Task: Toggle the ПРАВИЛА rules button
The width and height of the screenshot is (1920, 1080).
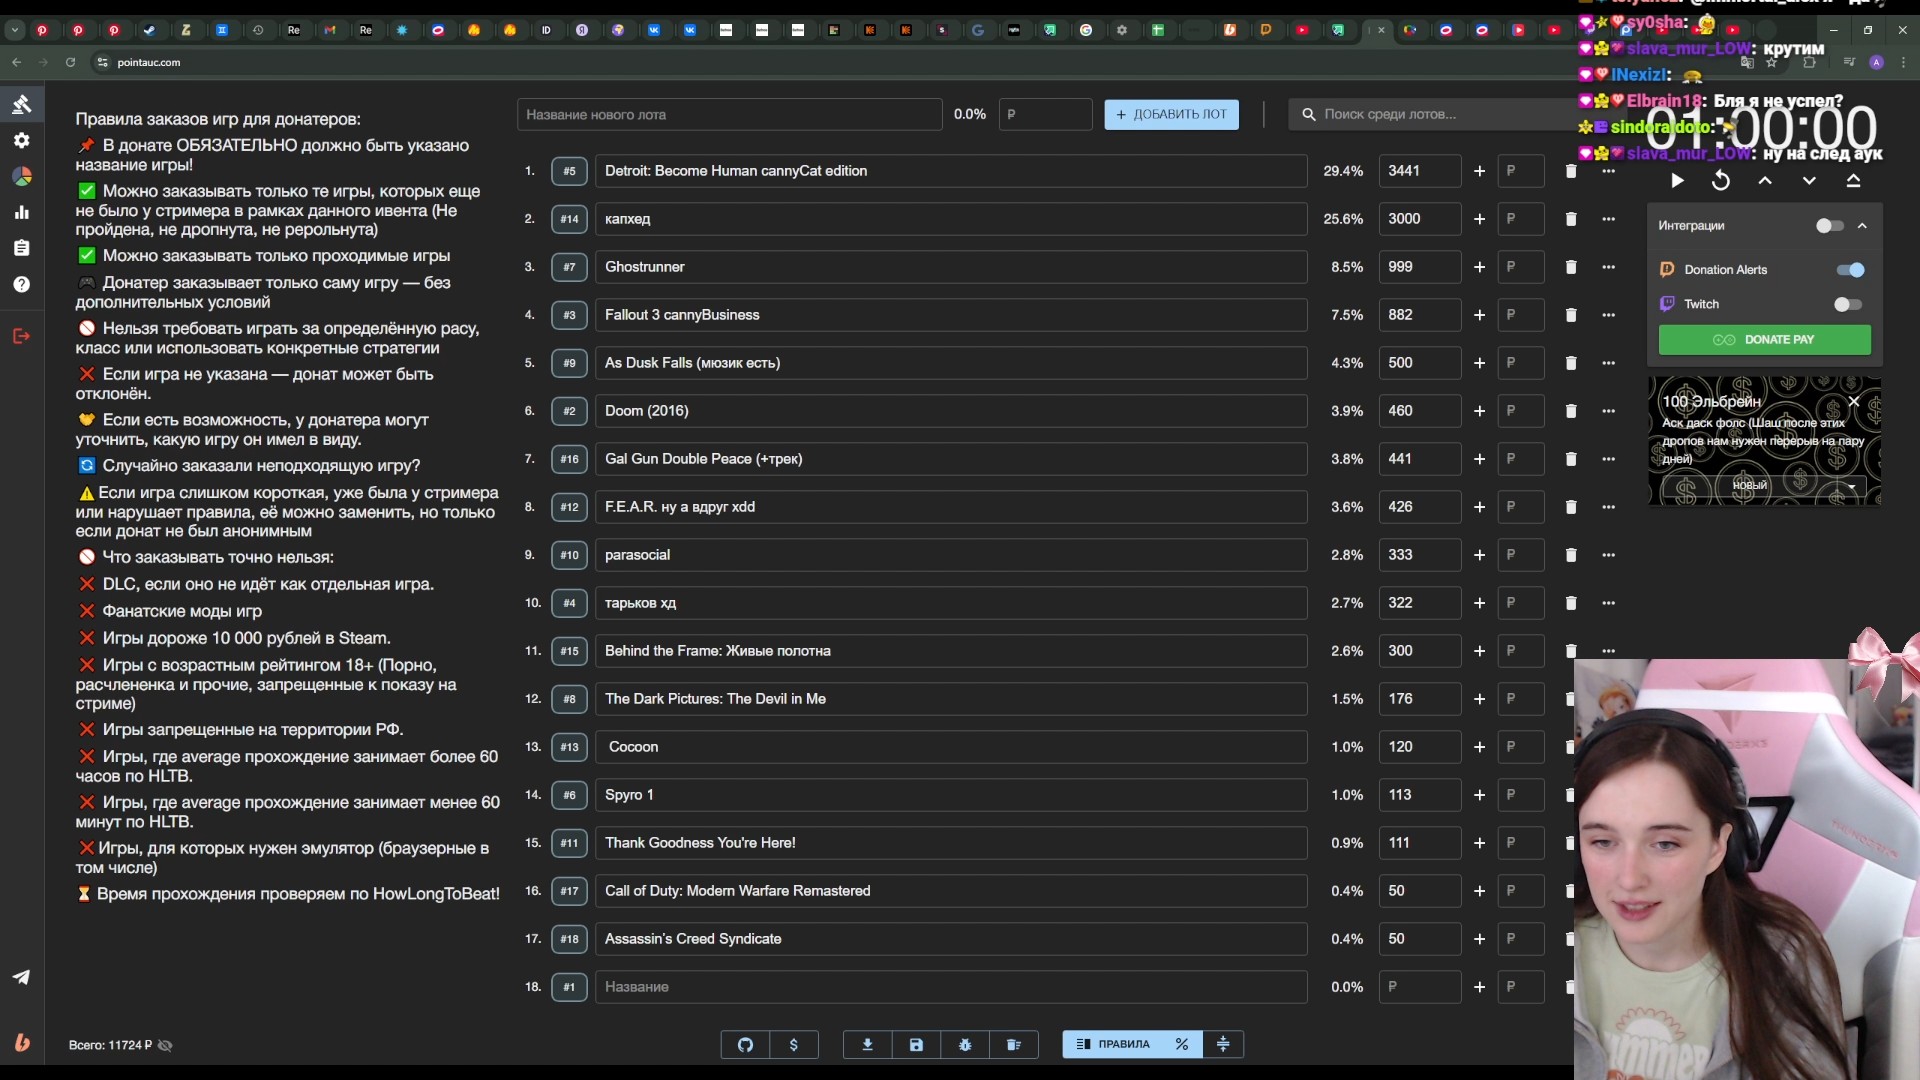Action: [x=1113, y=1044]
